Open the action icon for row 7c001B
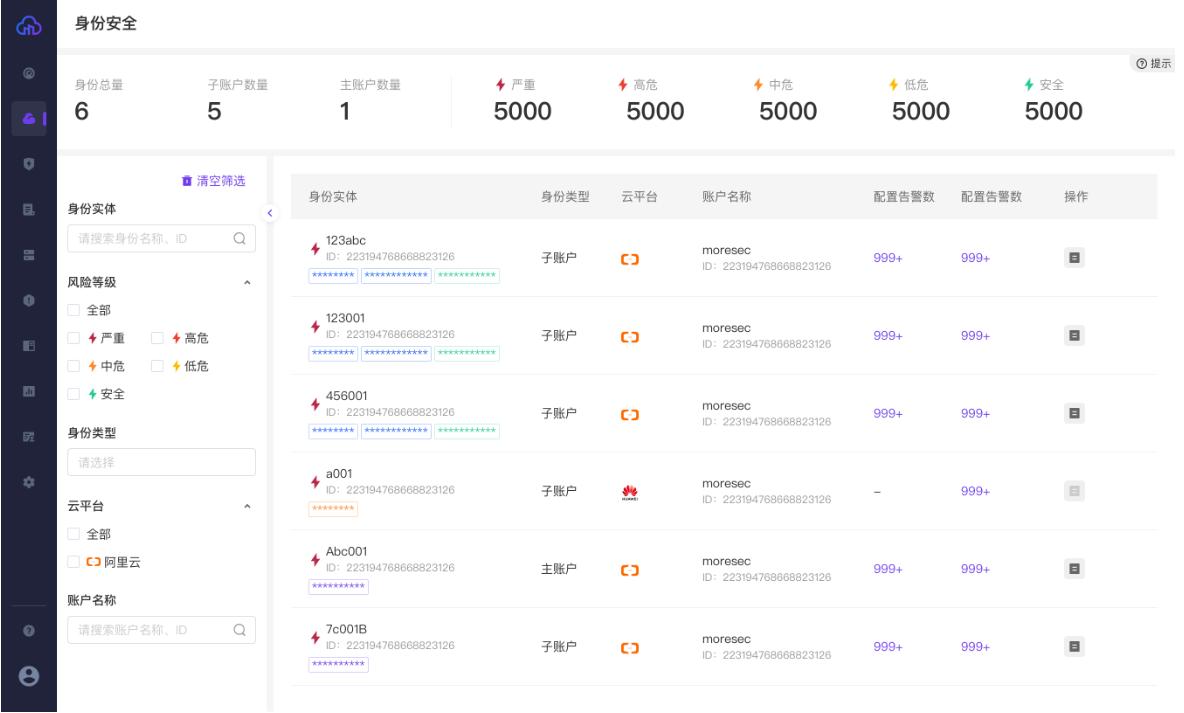Viewport: 1184px width, 713px height. click(1074, 647)
